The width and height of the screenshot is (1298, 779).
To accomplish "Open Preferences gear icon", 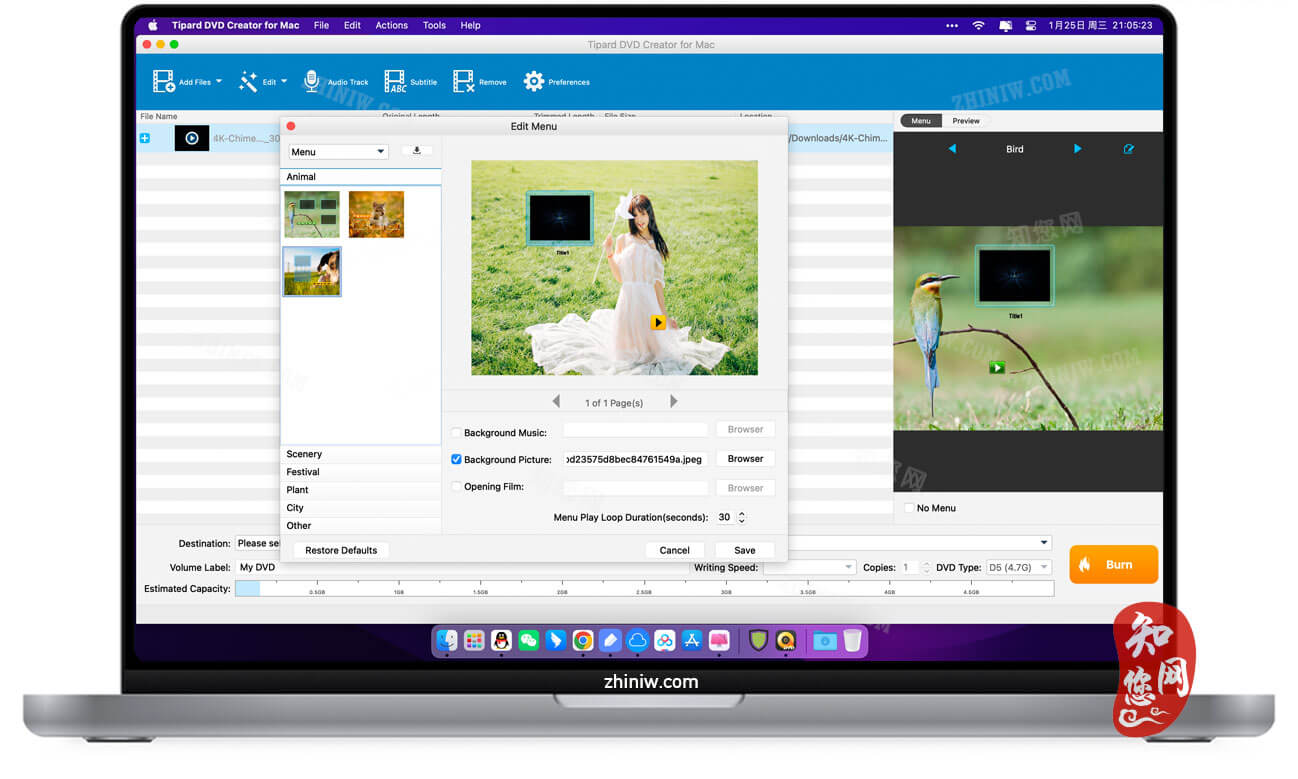I will point(534,82).
